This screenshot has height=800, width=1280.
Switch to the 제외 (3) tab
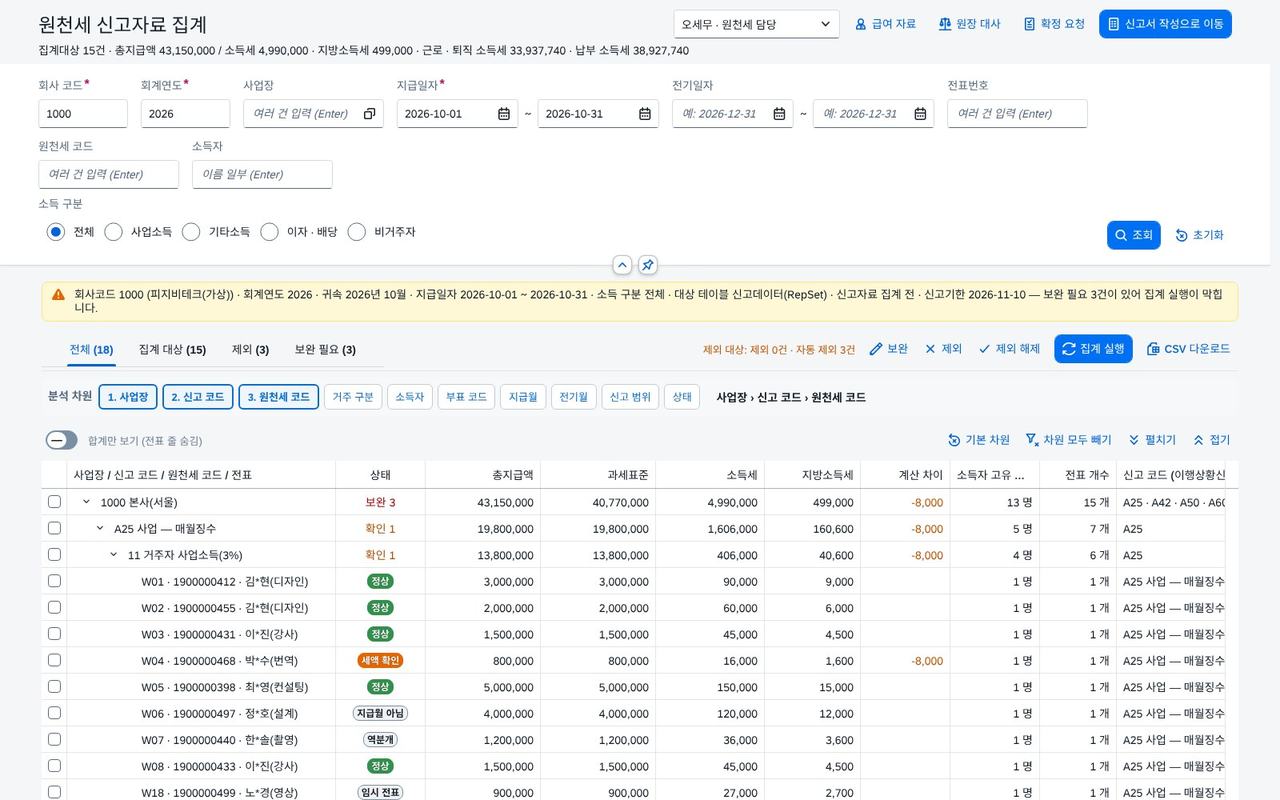(x=250, y=350)
